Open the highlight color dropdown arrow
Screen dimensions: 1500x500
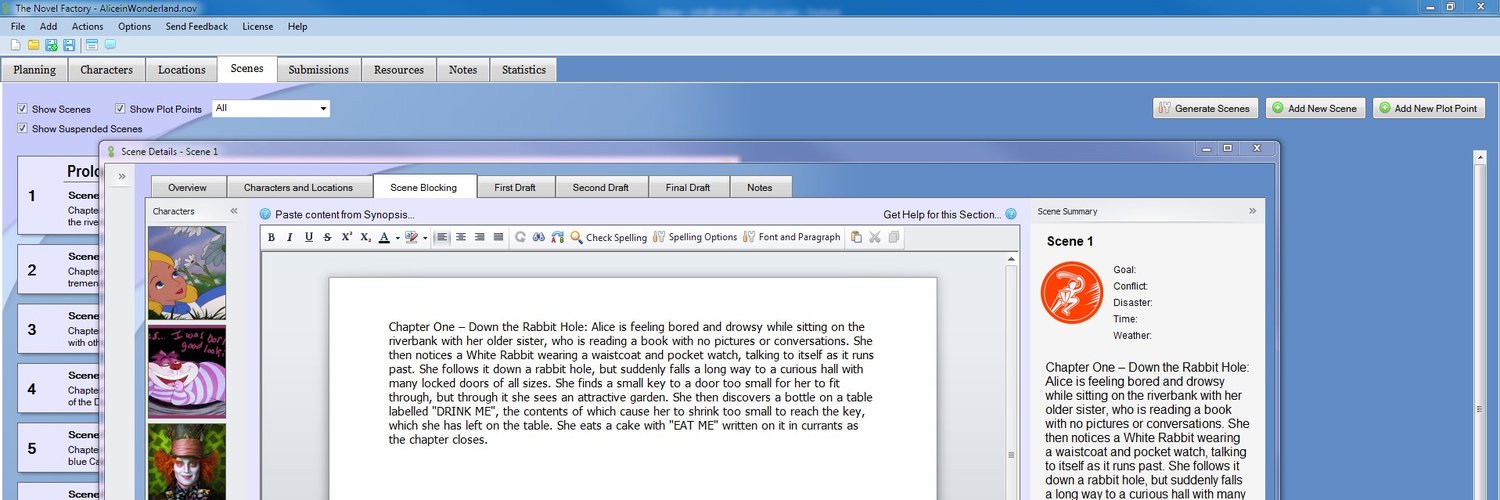(425, 238)
